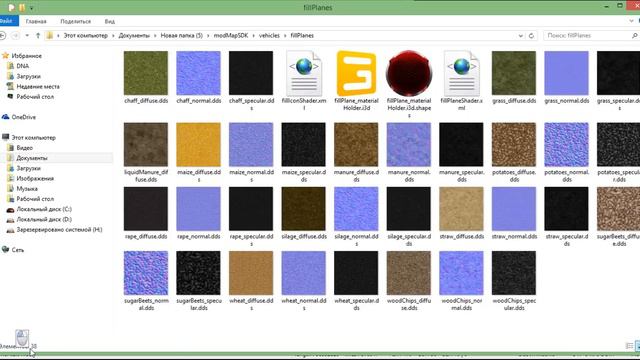
Task: Select silage_specular.dds texture
Action: 409,209
